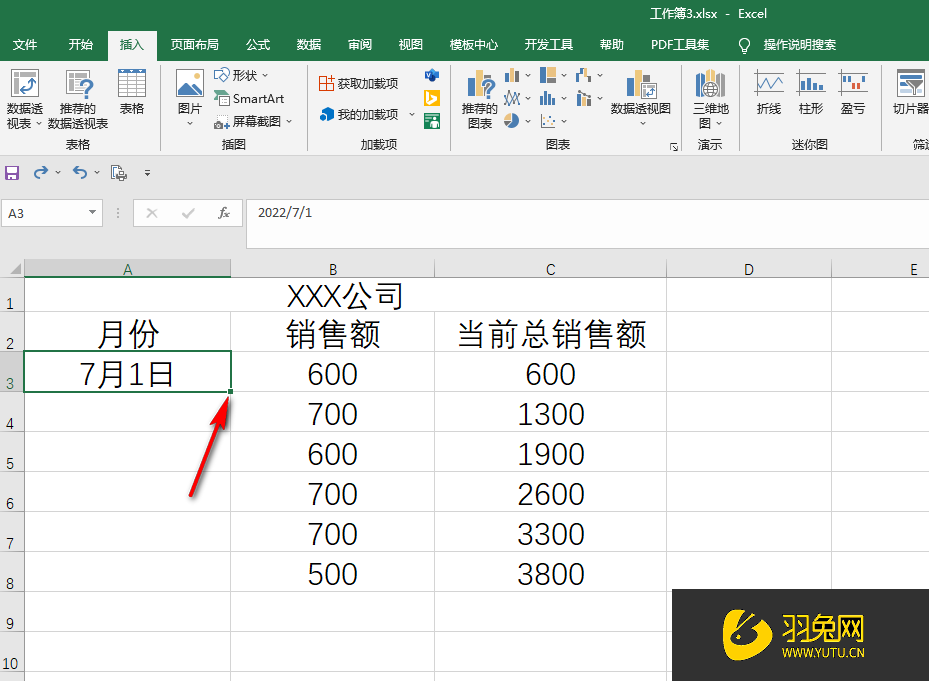Insert a PivotTable
929x681 pixels.
point(24,99)
